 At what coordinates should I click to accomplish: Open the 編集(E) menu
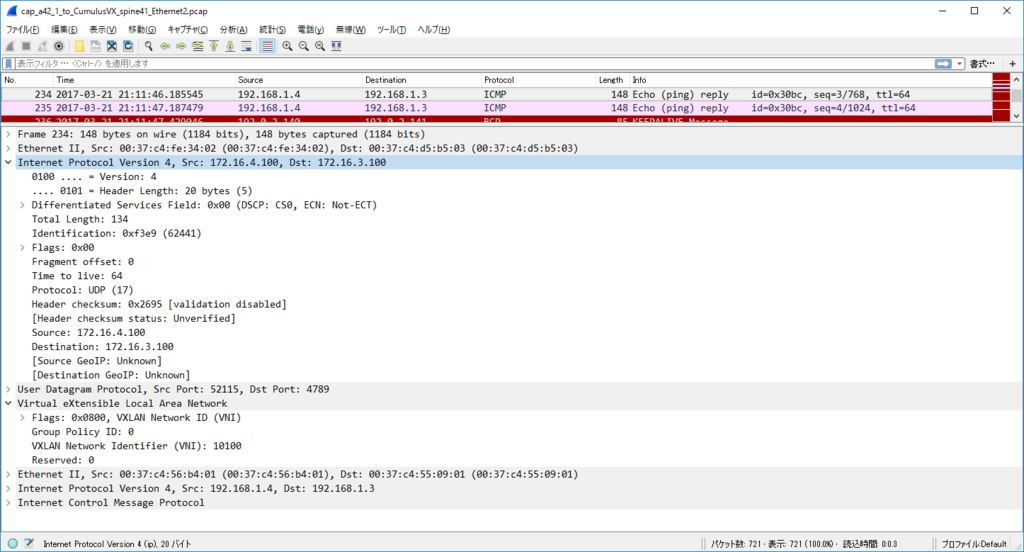(x=64, y=29)
